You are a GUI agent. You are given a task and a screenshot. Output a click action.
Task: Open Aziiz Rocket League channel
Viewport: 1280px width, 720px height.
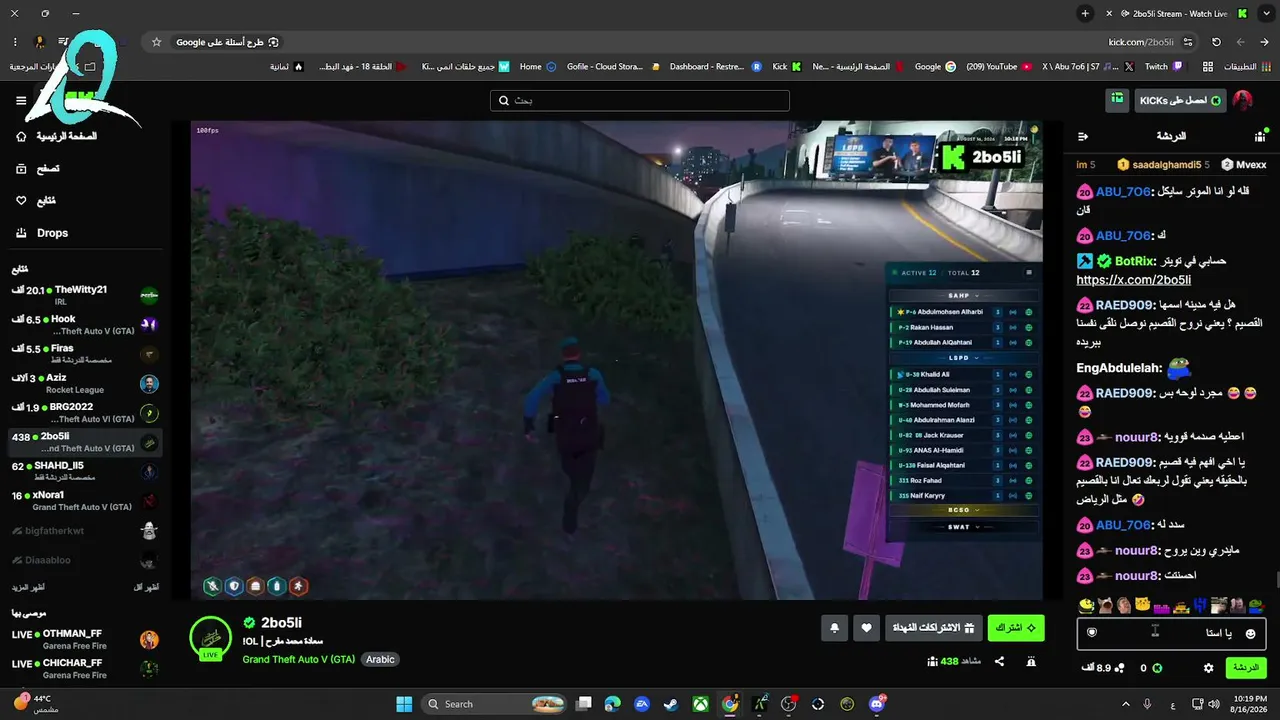(85, 383)
